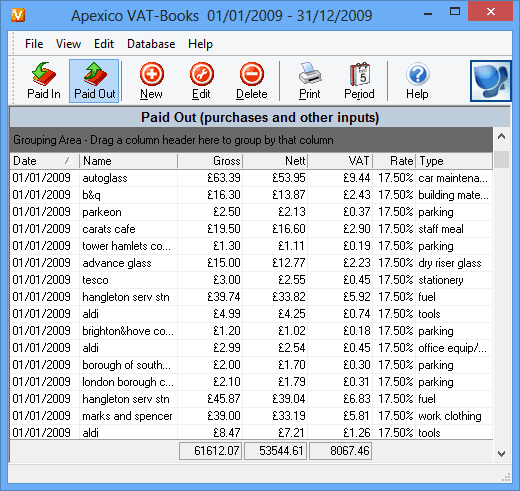Select the brighton&hove co... row
Image resolution: width=520 pixels, height=491 pixels.
point(251,331)
